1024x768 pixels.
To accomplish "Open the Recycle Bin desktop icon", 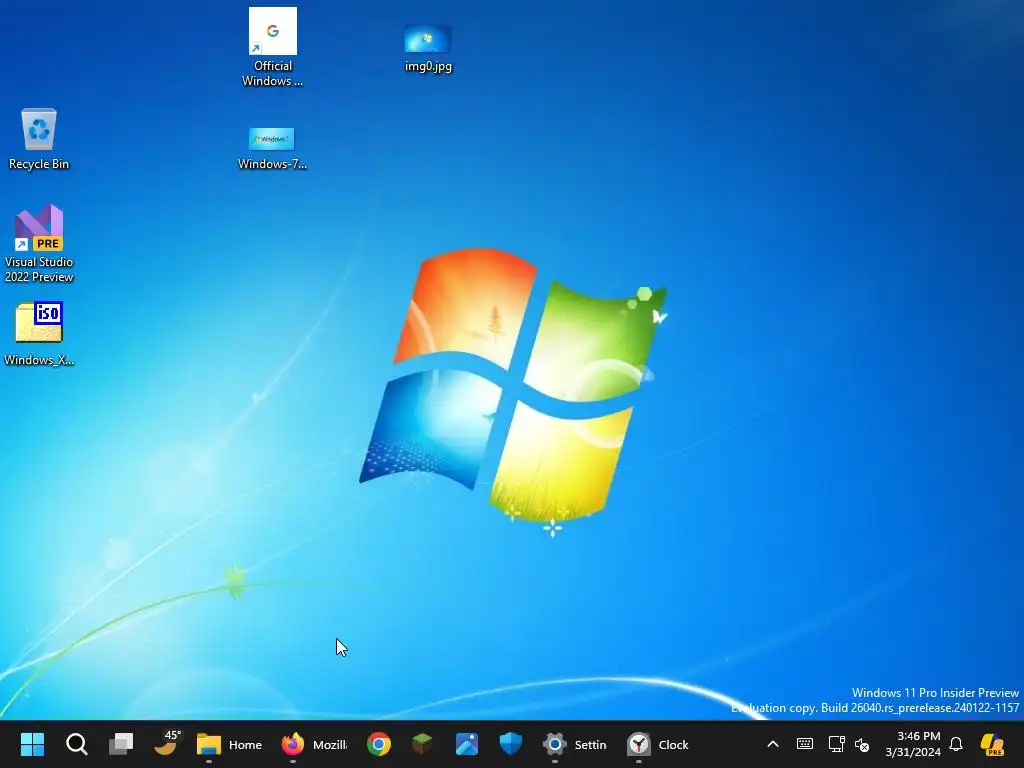I will coord(39,139).
